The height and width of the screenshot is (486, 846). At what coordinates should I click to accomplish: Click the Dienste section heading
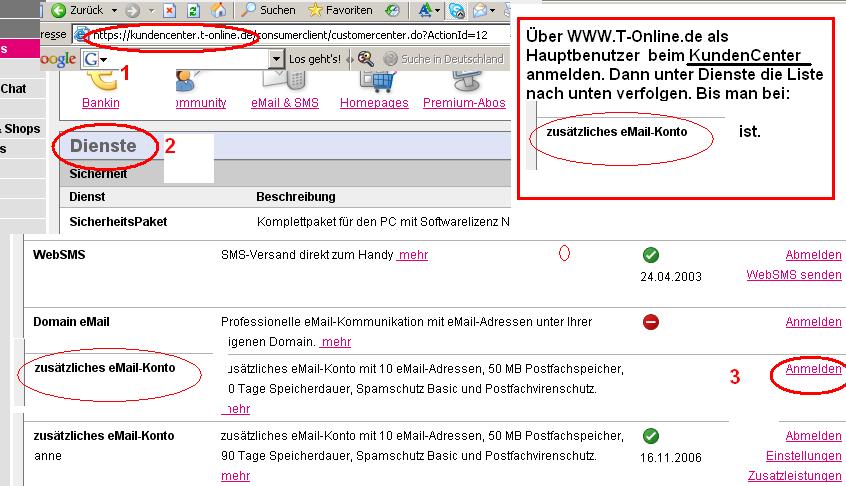(x=103, y=146)
